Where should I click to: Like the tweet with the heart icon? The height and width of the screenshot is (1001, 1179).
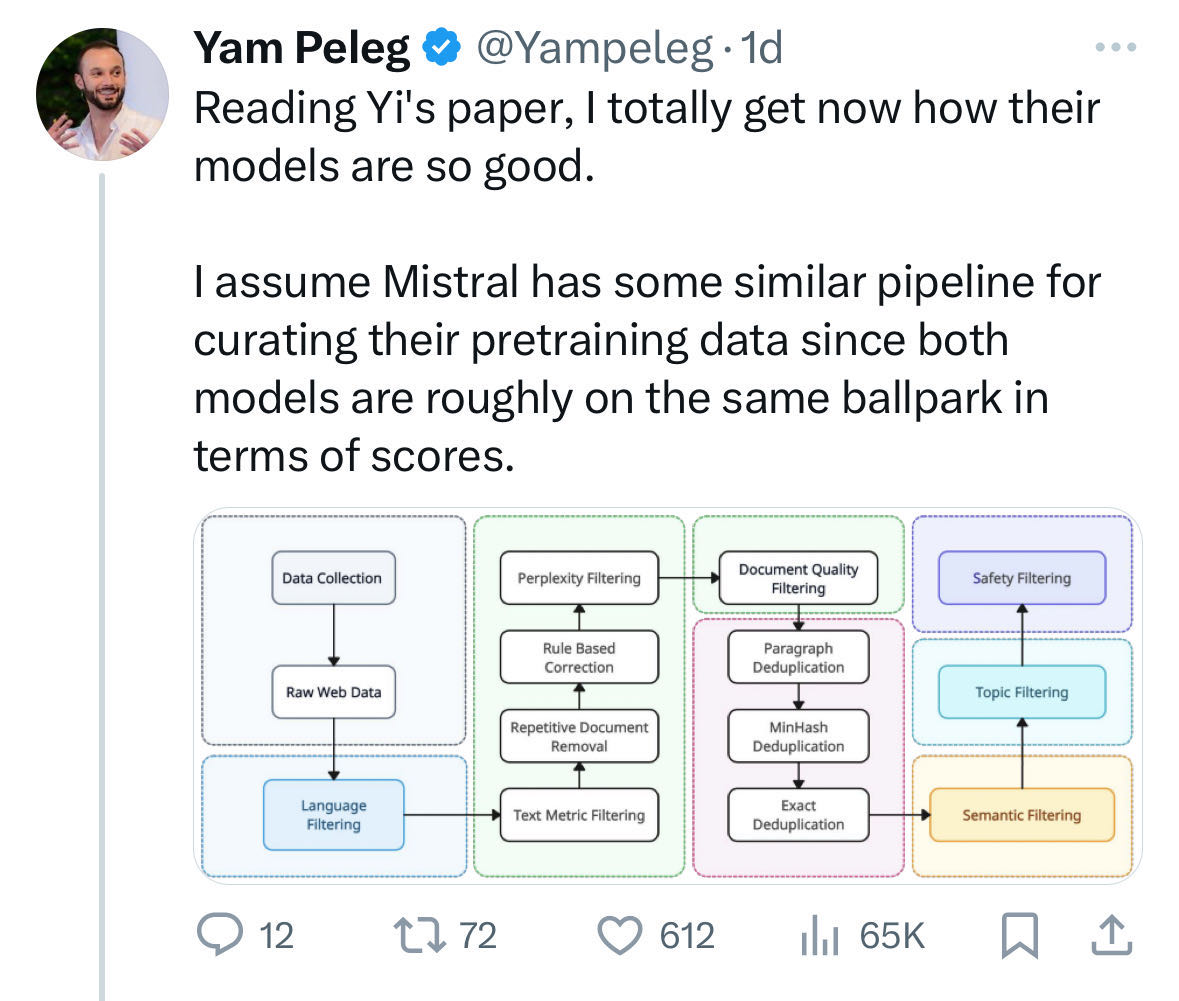(620, 936)
